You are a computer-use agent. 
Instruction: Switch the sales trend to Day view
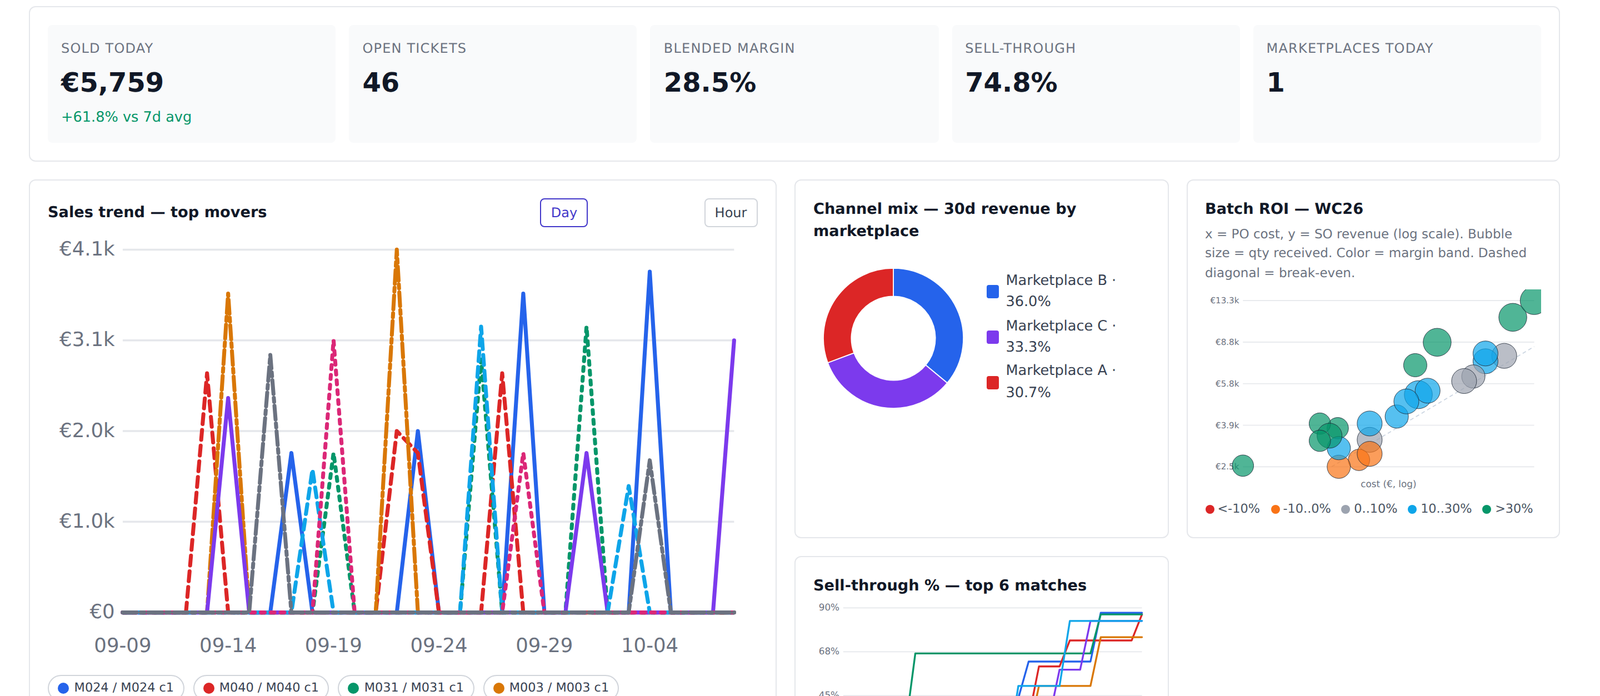click(564, 212)
